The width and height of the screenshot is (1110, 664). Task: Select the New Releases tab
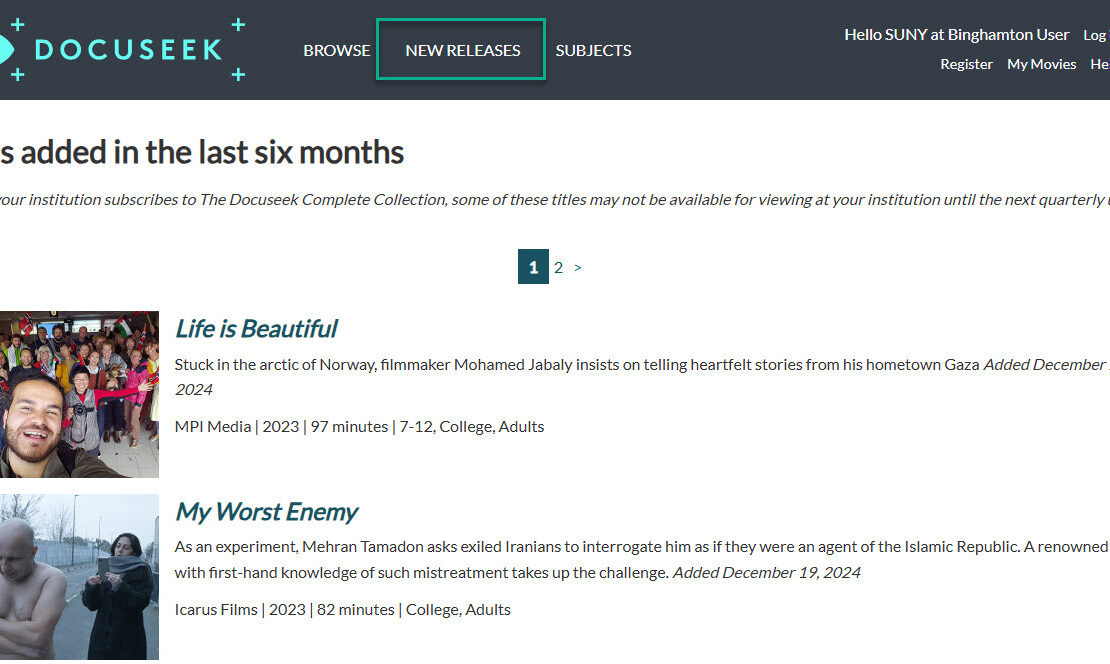click(461, 50)
